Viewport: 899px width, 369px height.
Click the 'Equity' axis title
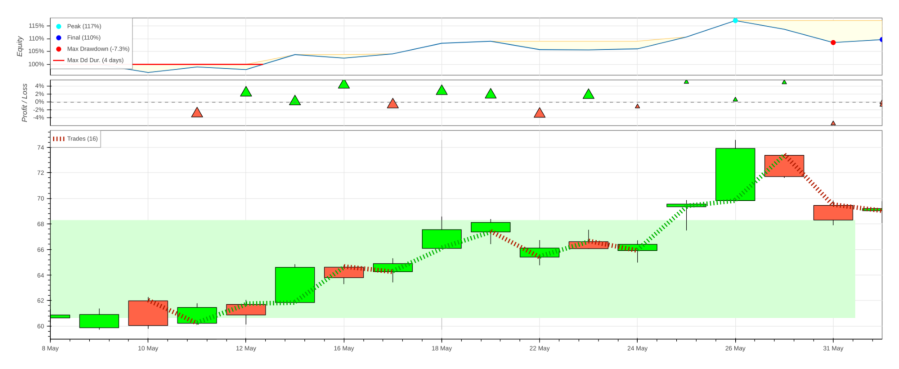(x=21, y=46)
